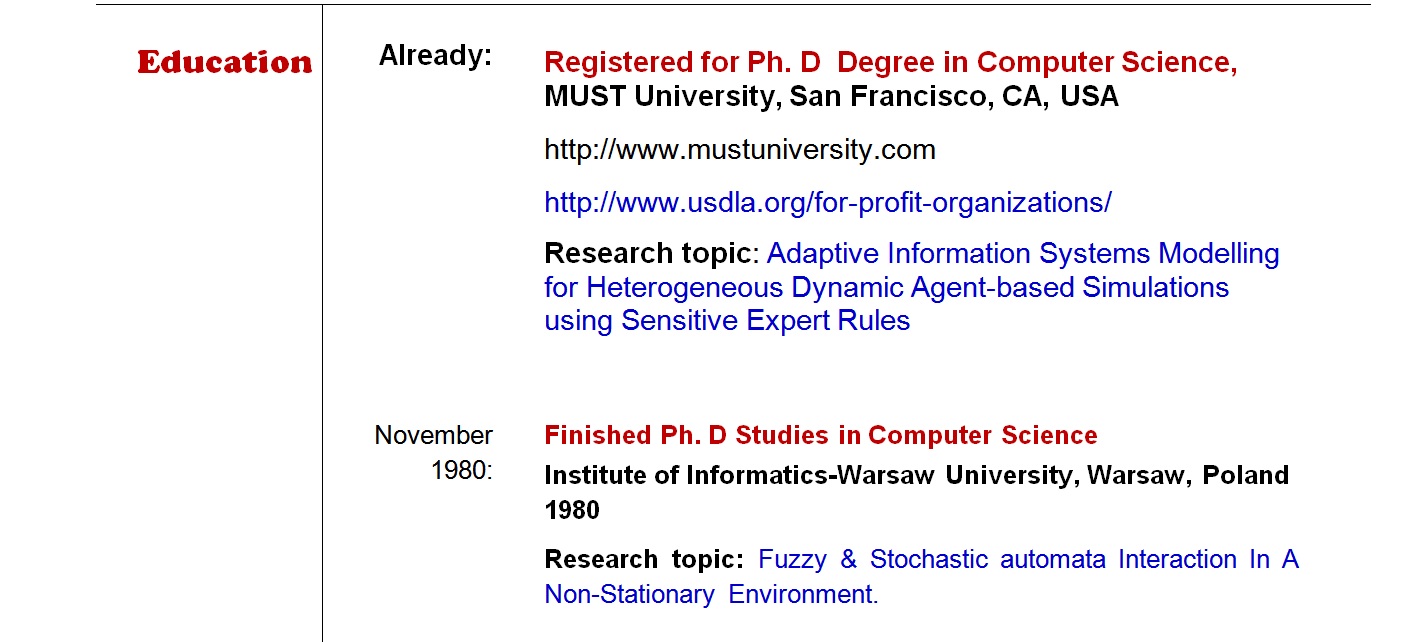Click 'Institute of Informatics-Warsaw University' line
Screen dimensions: 1426x642
(x=806, y=475)
